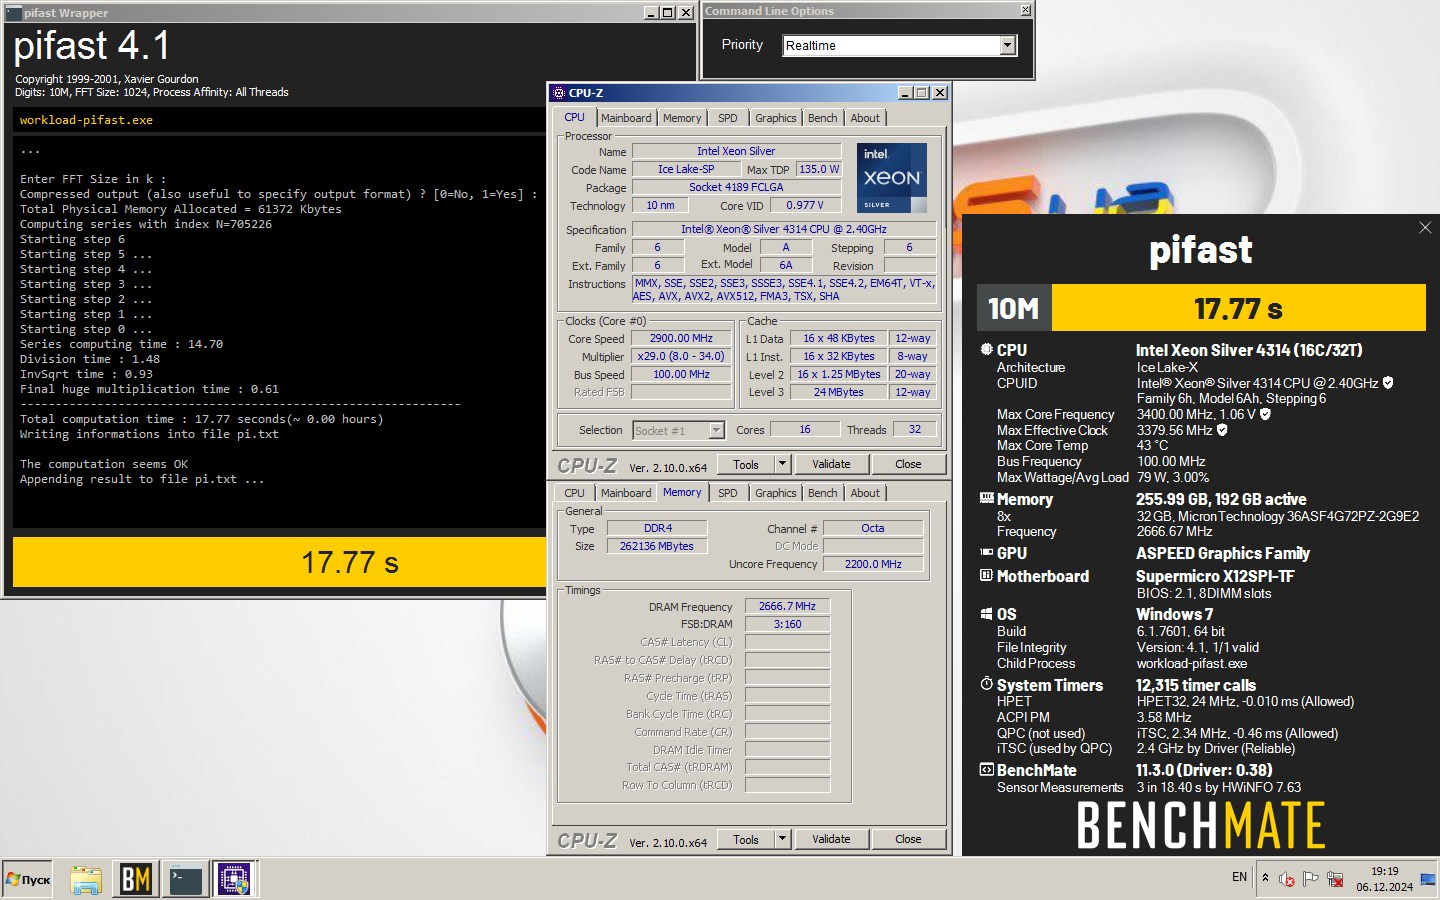The image size is (1440, 900).
Task: Open File Explorer from the taskbar
Action: click(x=86, y=879)
